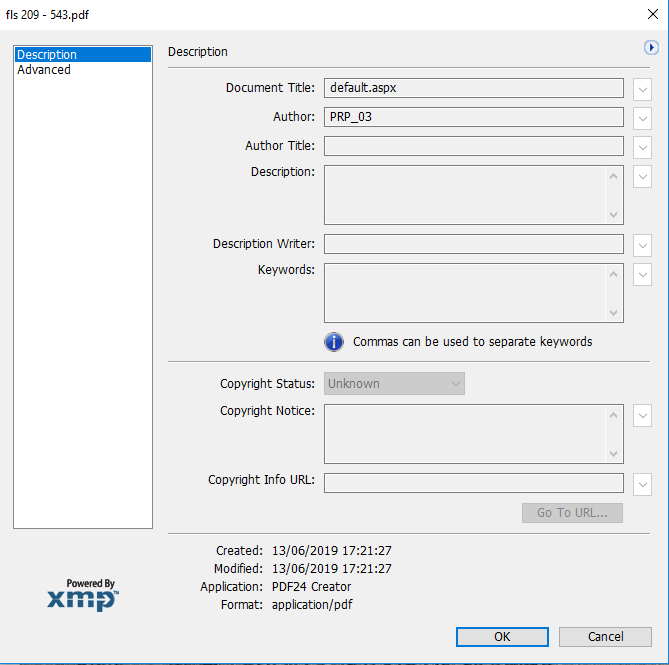The width and height of the screenshot is (669, 665).
Task: Click the application/pdf format value
Action: 312,605
